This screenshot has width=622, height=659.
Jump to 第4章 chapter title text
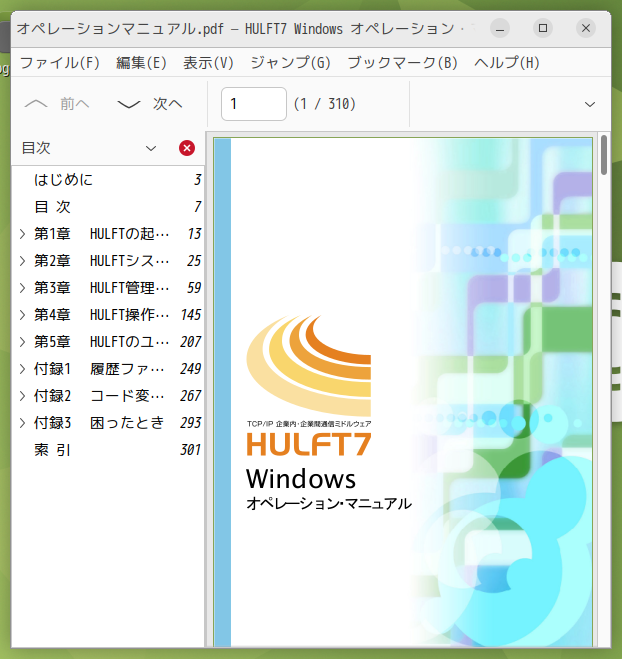pos(102,315)
